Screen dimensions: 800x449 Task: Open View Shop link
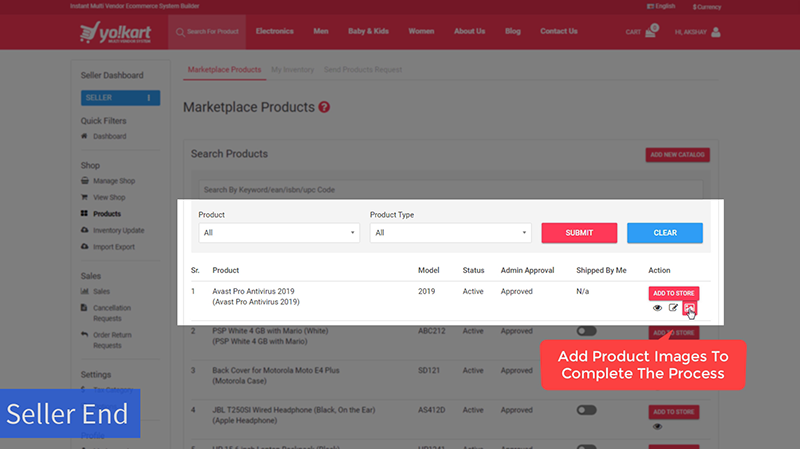click(109, 197)
